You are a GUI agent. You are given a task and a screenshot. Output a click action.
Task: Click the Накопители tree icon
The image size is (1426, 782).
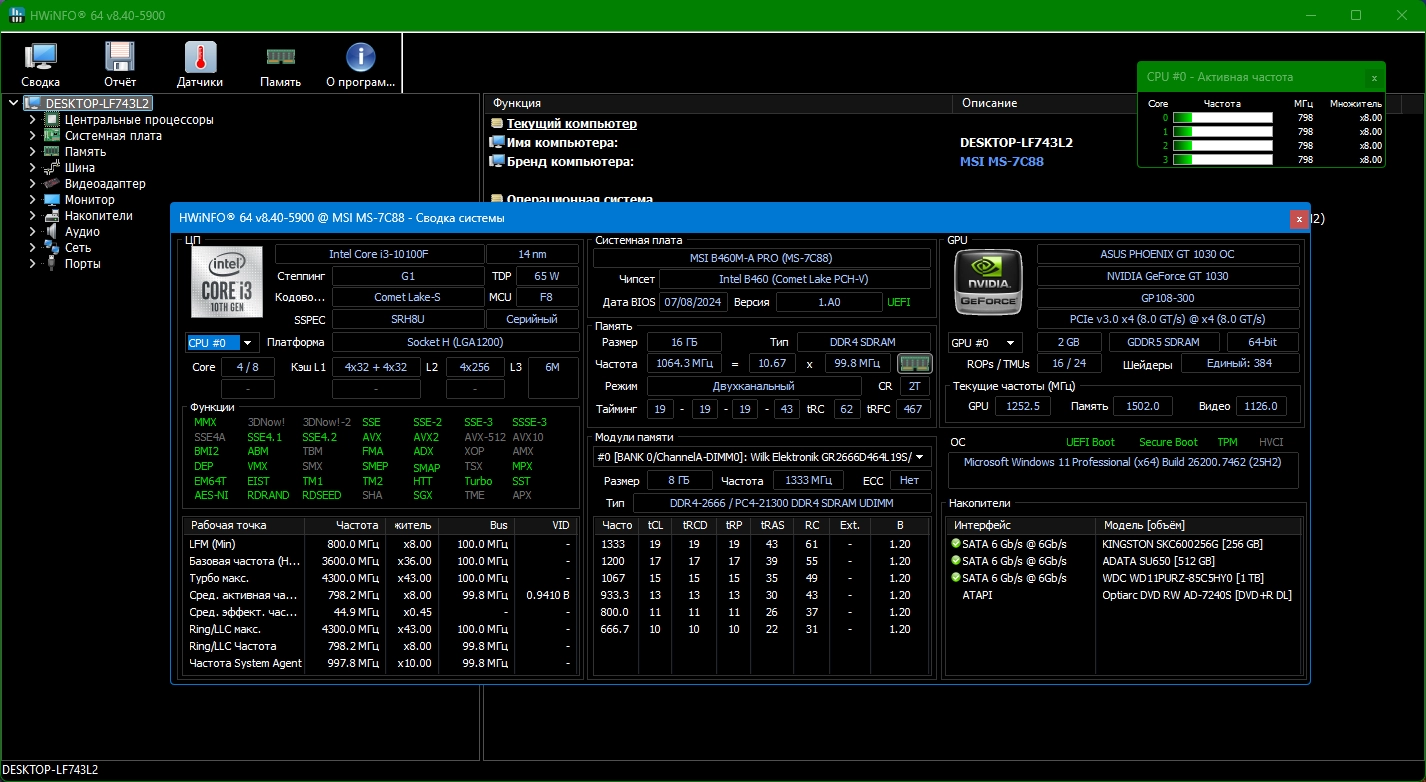(x=51, y=216)
